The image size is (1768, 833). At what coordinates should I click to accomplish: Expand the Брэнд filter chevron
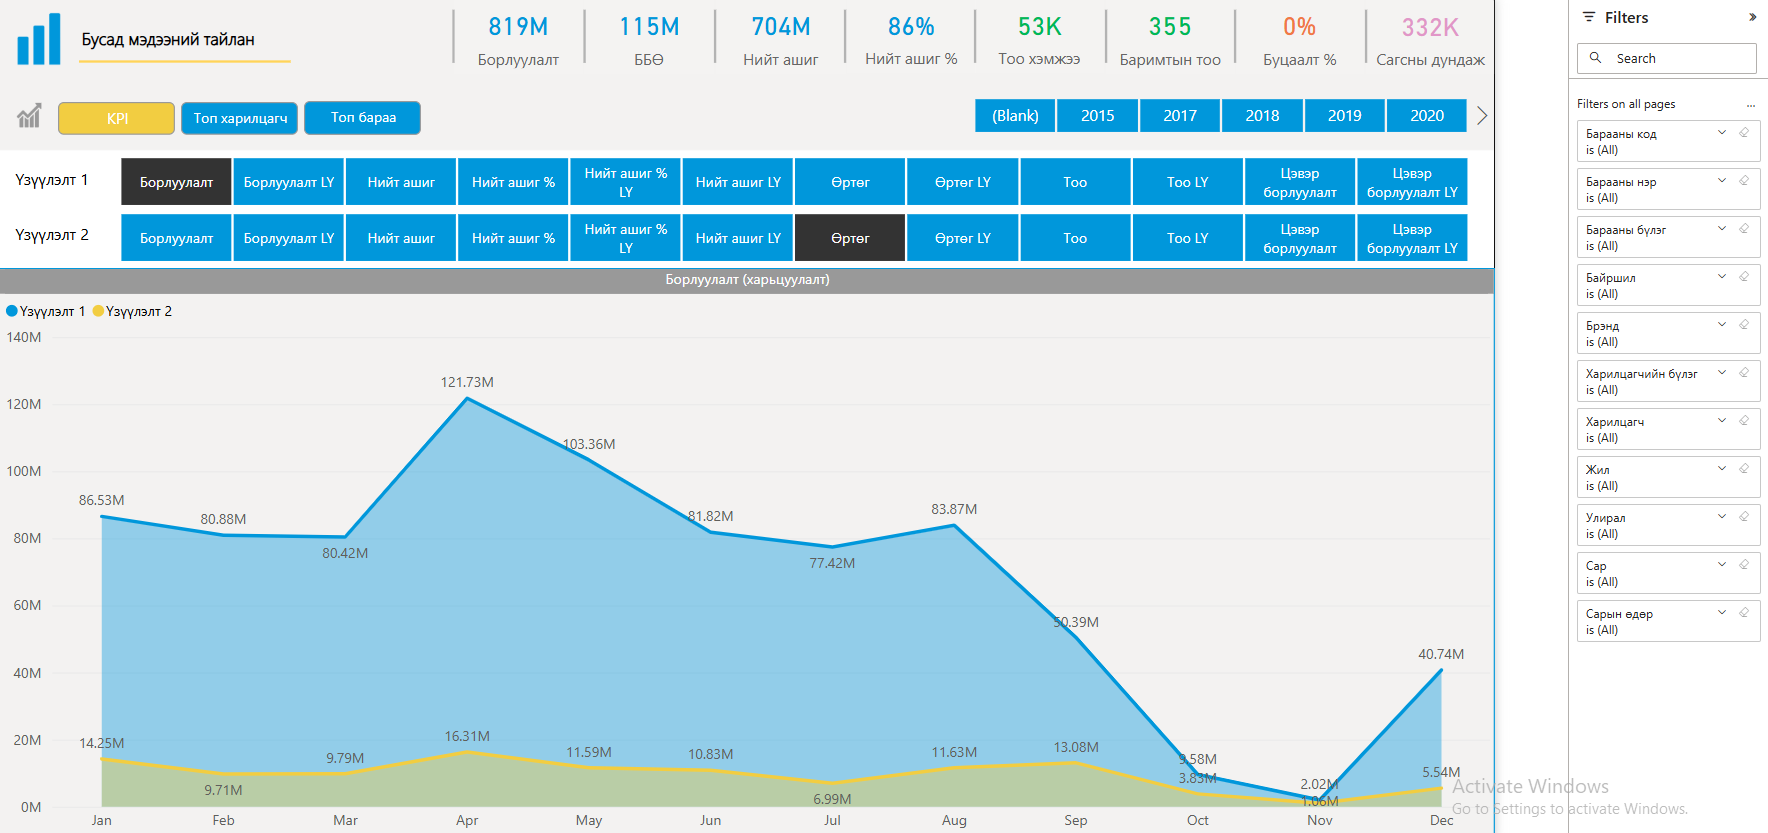[x=1722, y=325]
